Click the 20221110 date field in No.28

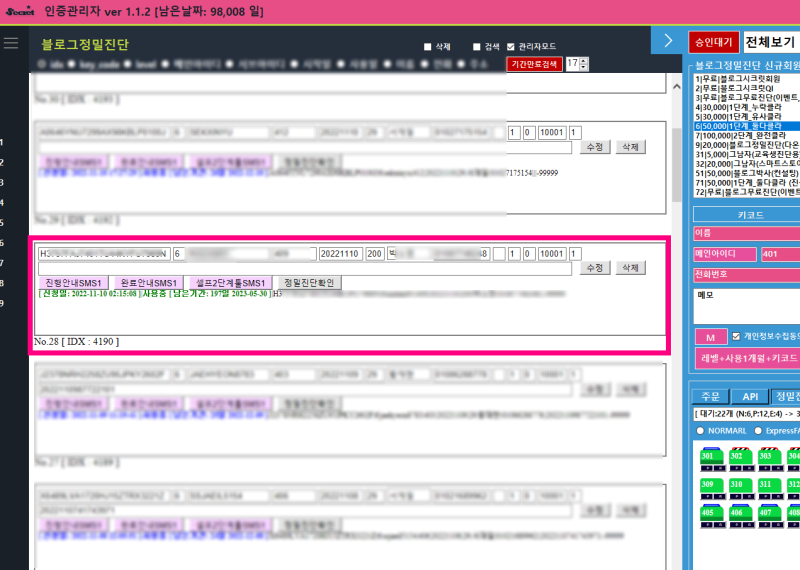coord(341,254)
